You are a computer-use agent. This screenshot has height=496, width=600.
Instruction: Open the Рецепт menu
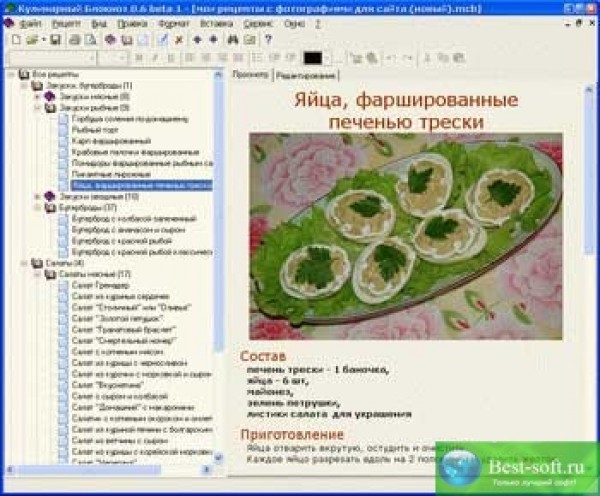point(66,24)
